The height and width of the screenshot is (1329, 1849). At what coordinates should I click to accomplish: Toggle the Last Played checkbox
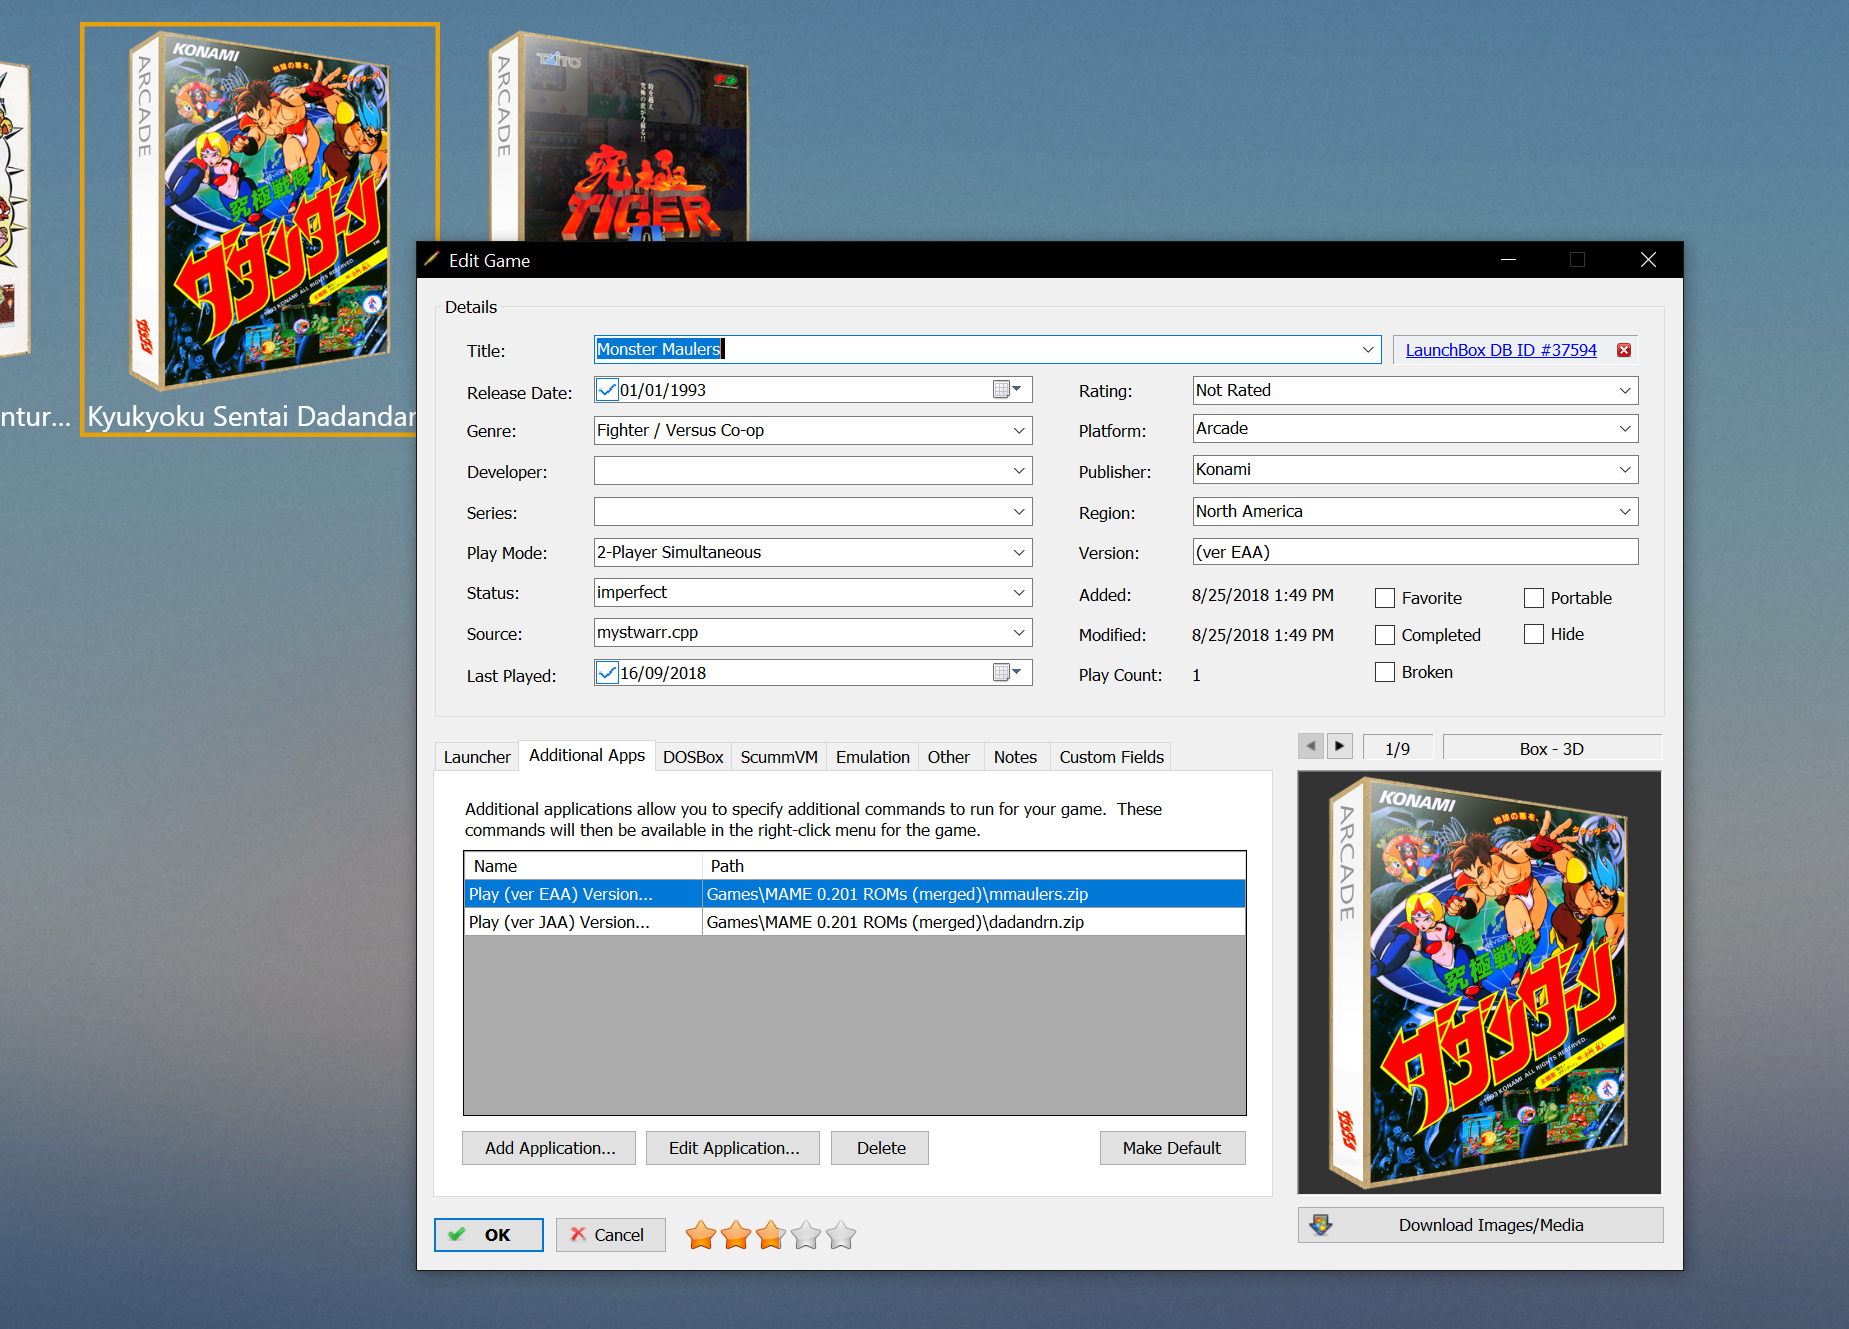pyautogui.click(x=607, y=673)
